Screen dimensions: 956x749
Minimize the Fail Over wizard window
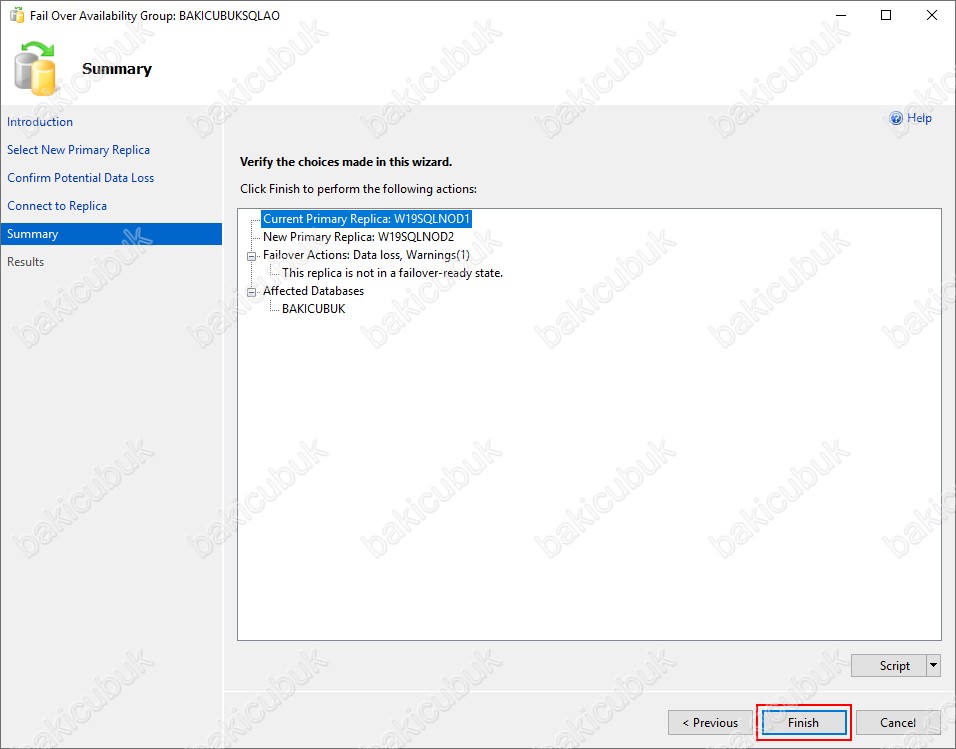click(x=841, y=15)
